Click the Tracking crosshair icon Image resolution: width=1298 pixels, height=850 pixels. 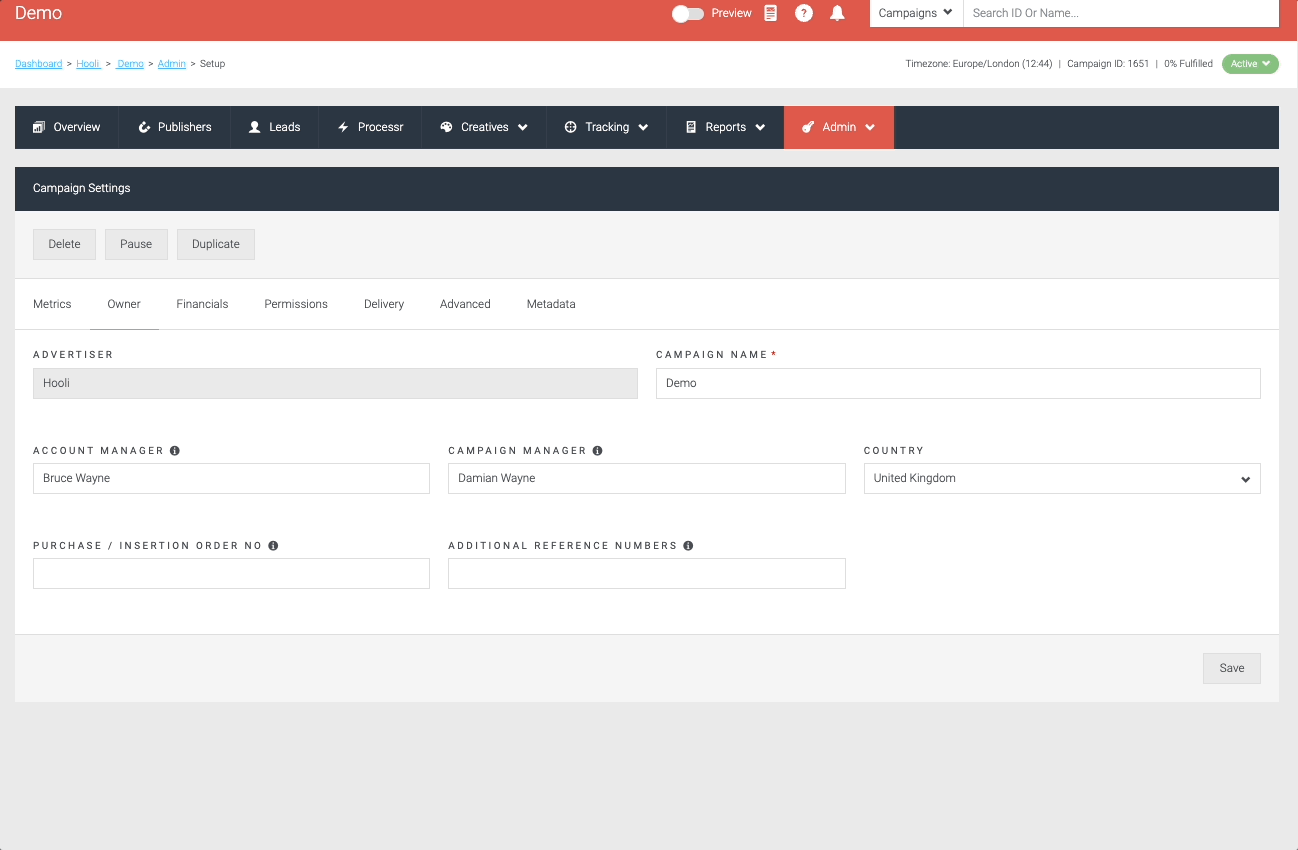click(571, 127)
